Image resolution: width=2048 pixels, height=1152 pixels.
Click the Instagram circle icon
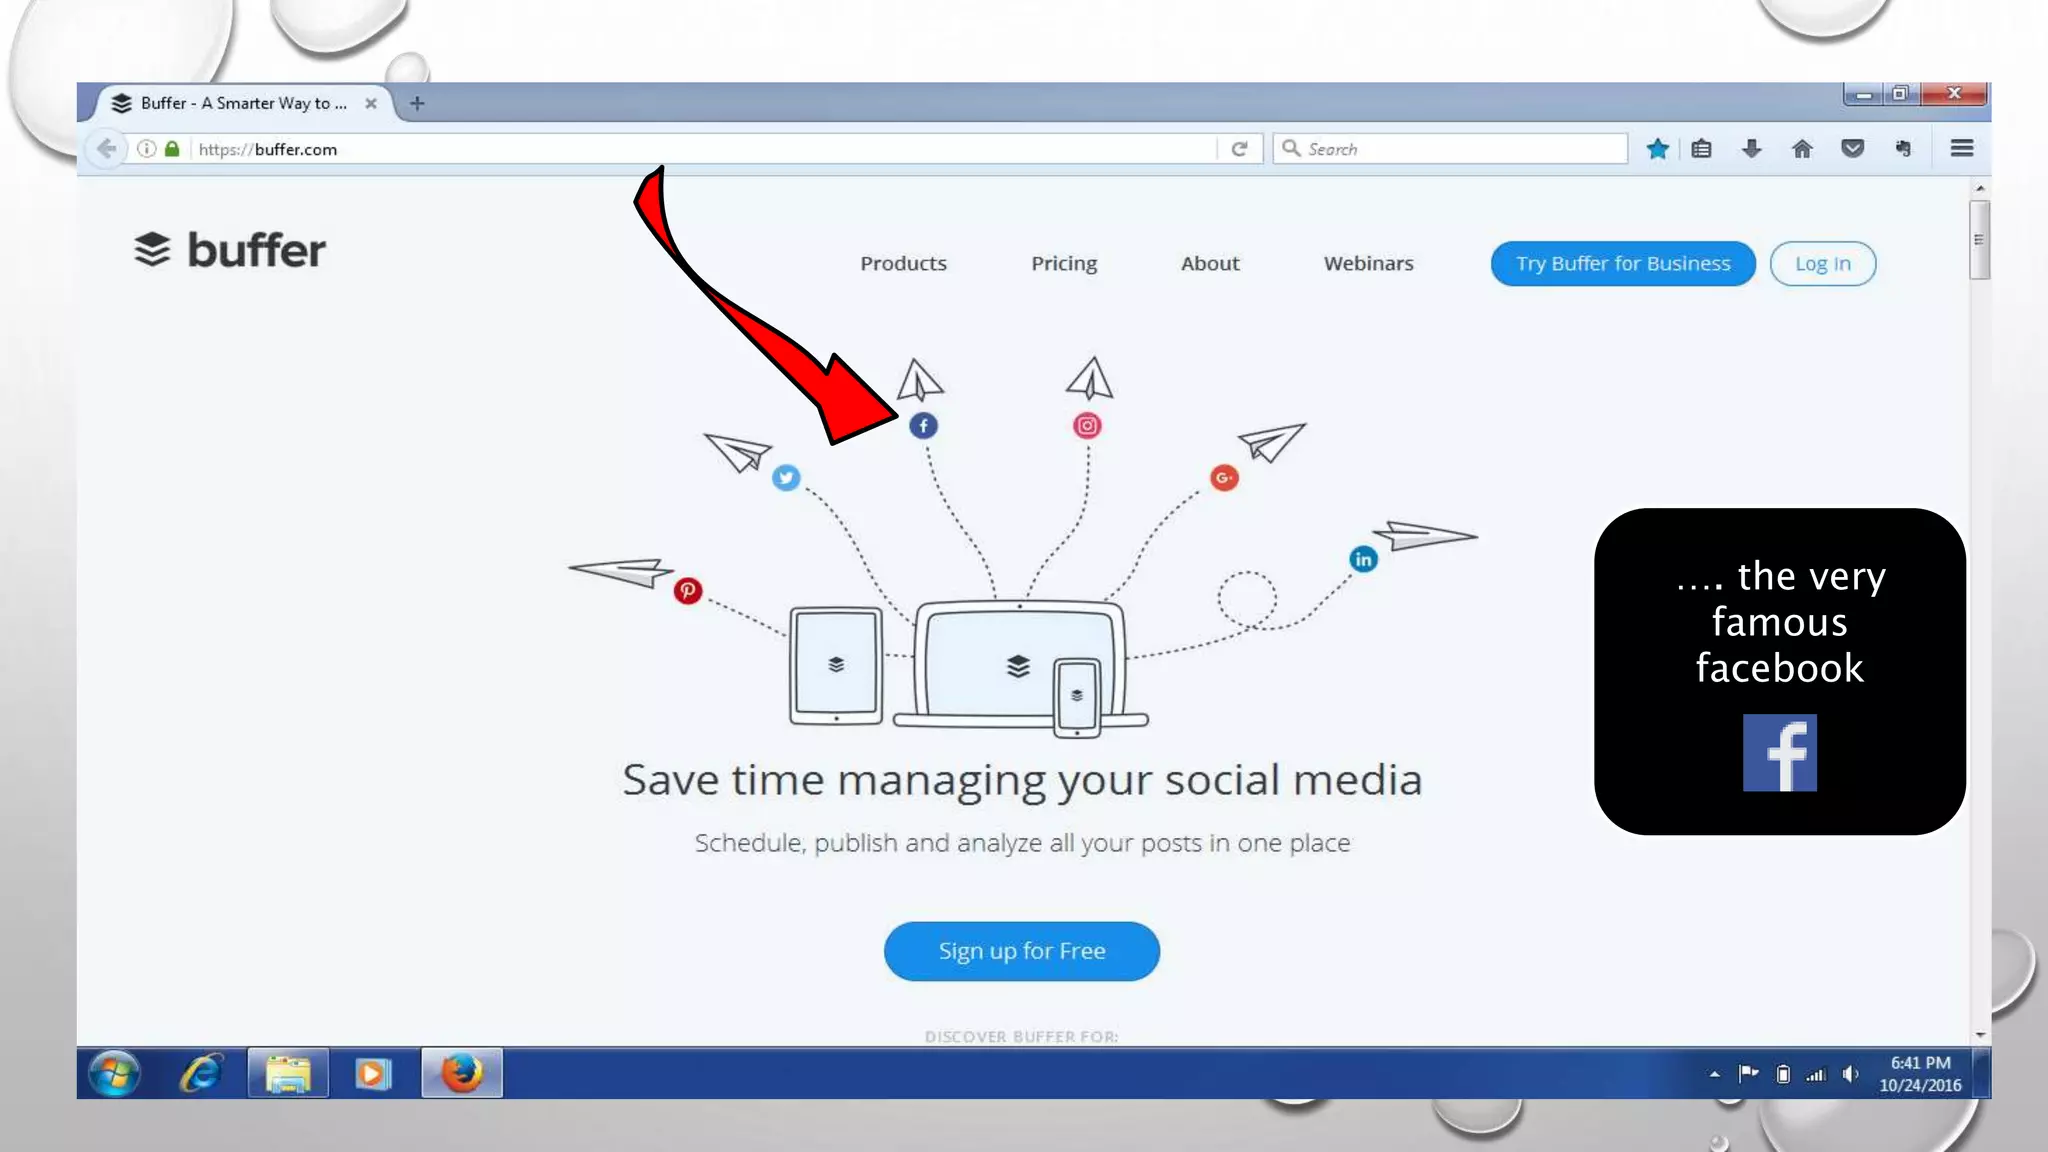click(x=1087, y=426)
